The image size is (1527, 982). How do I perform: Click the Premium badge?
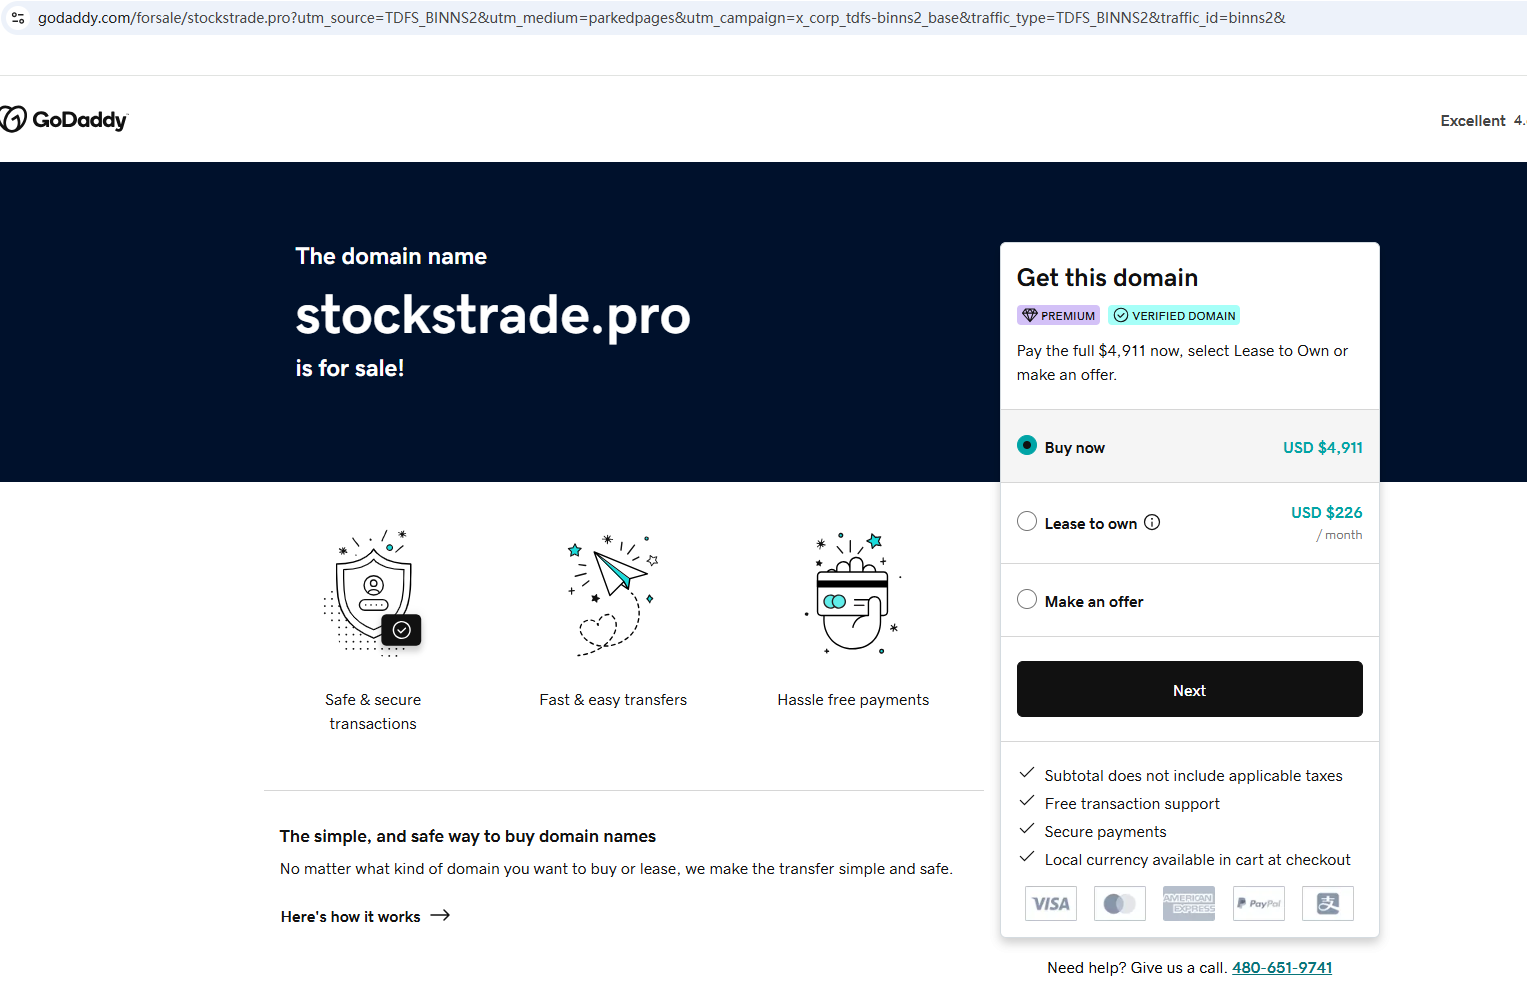click(1058, 316)
